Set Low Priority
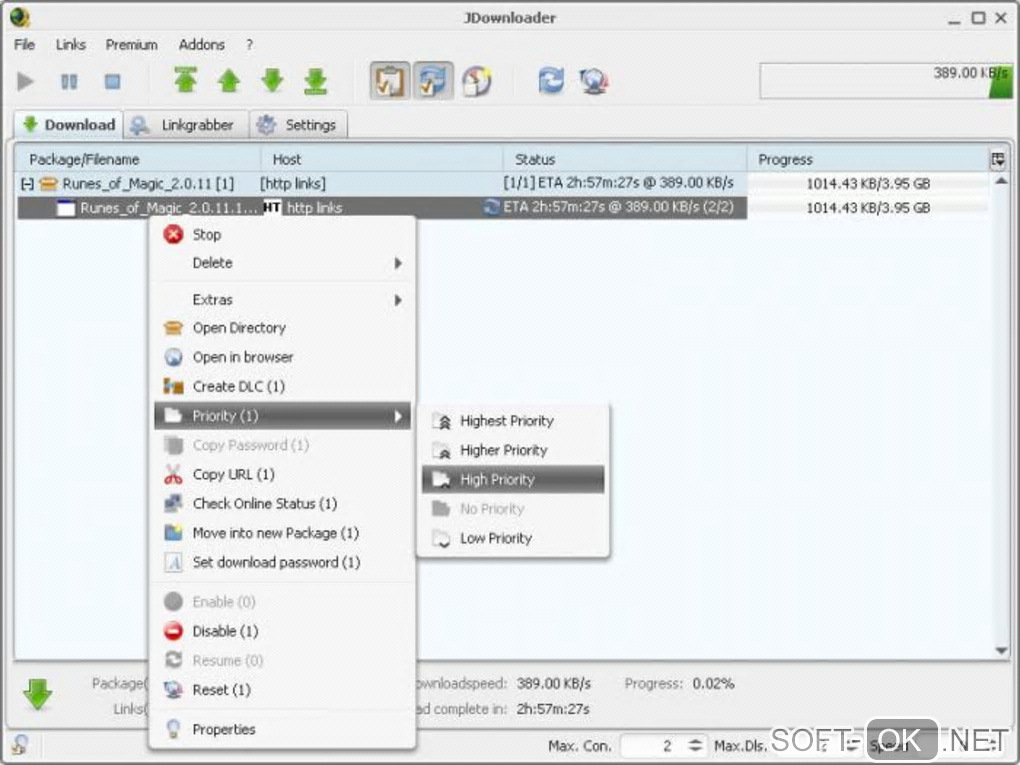 pyautogui.click(x=513, y=538)
